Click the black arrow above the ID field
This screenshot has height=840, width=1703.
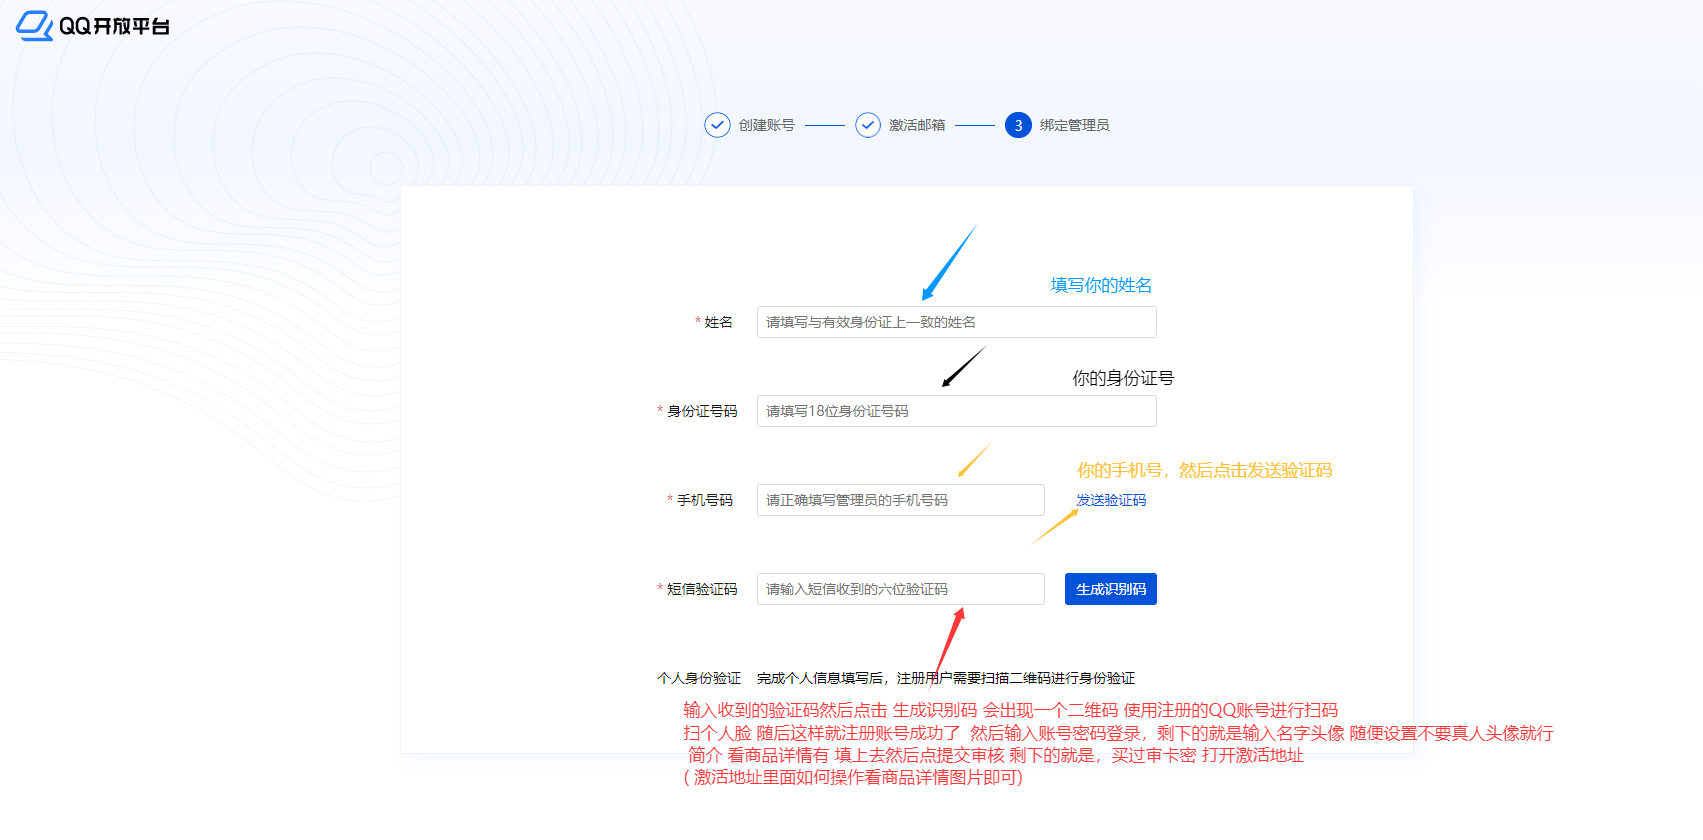point(963,367)
